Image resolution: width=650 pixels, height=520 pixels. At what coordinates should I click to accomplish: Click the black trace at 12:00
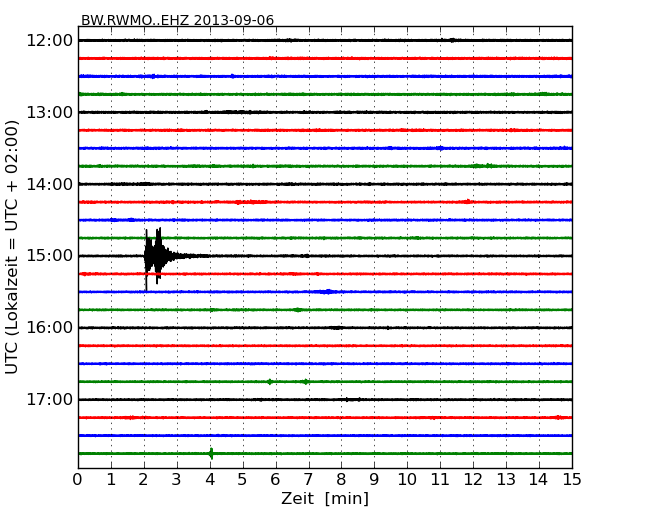click(x=325, y=40)
